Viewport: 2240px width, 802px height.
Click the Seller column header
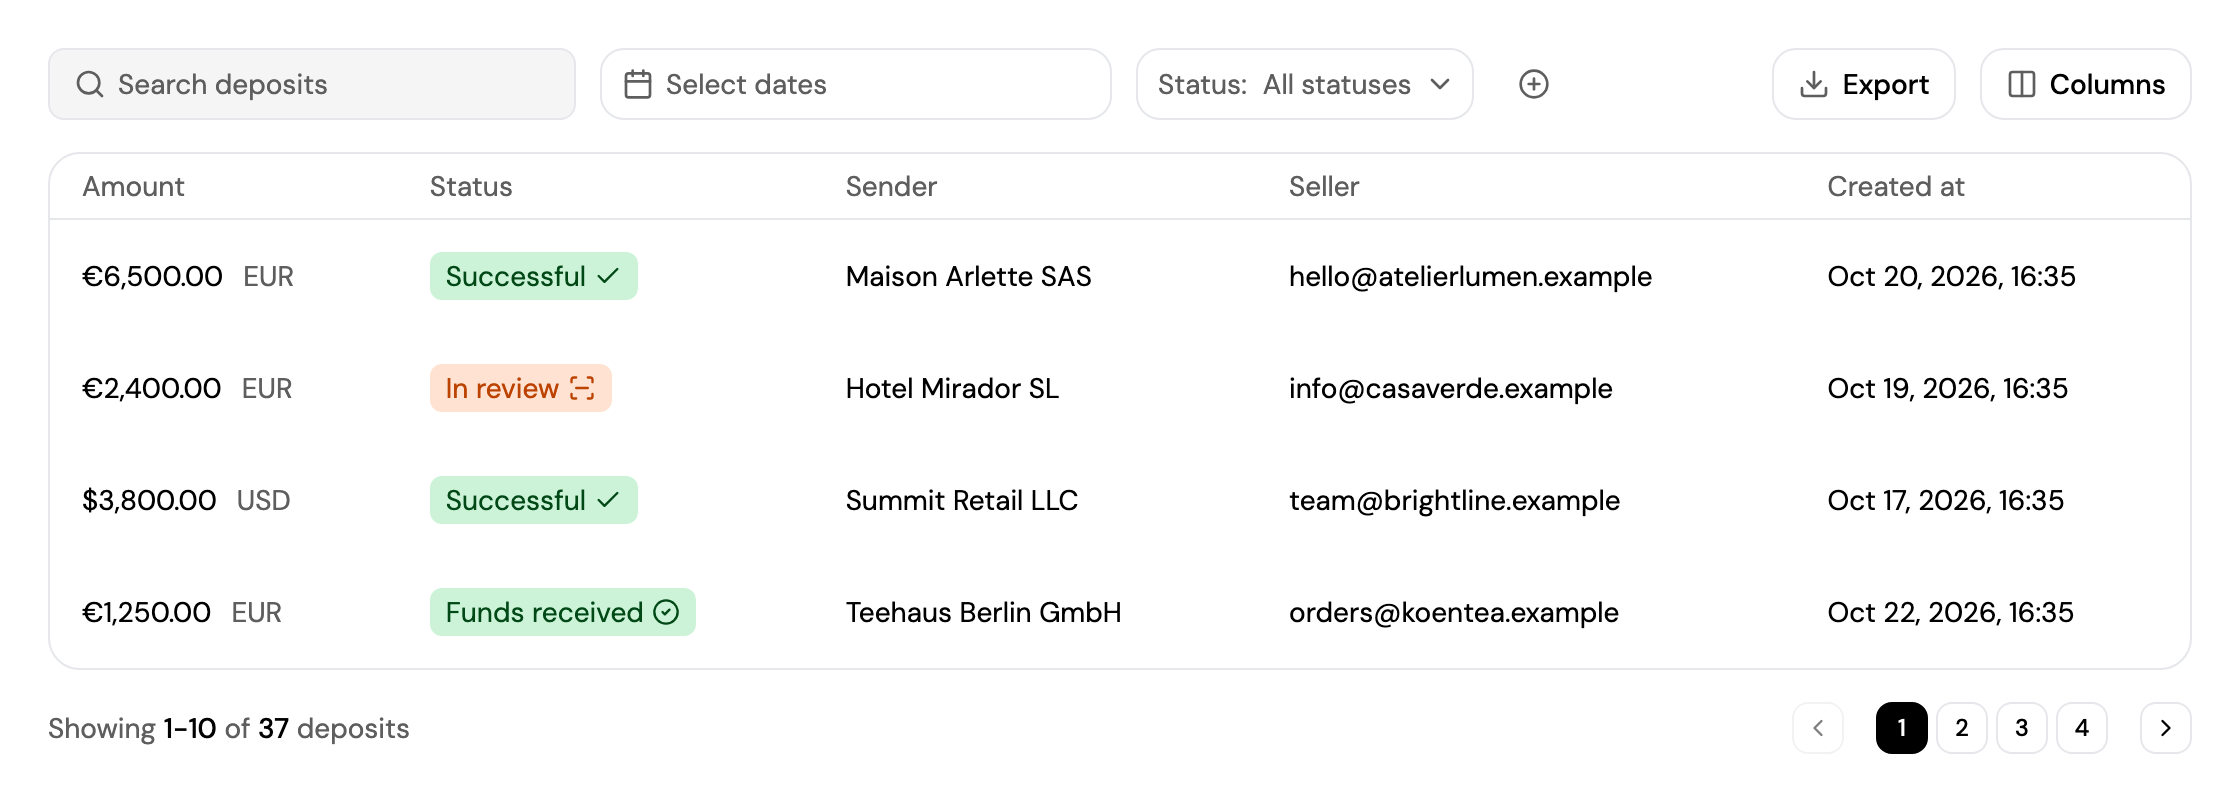(1324, 187)
